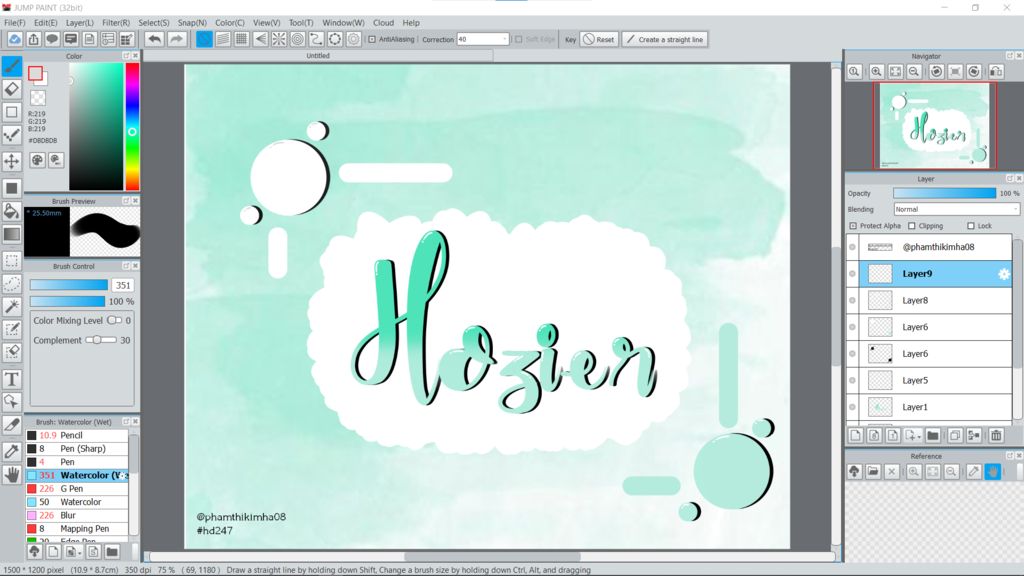Viewport: 1024px width, 576px height.
Task: Enable parallel lines snap
Action: (223, 39)
